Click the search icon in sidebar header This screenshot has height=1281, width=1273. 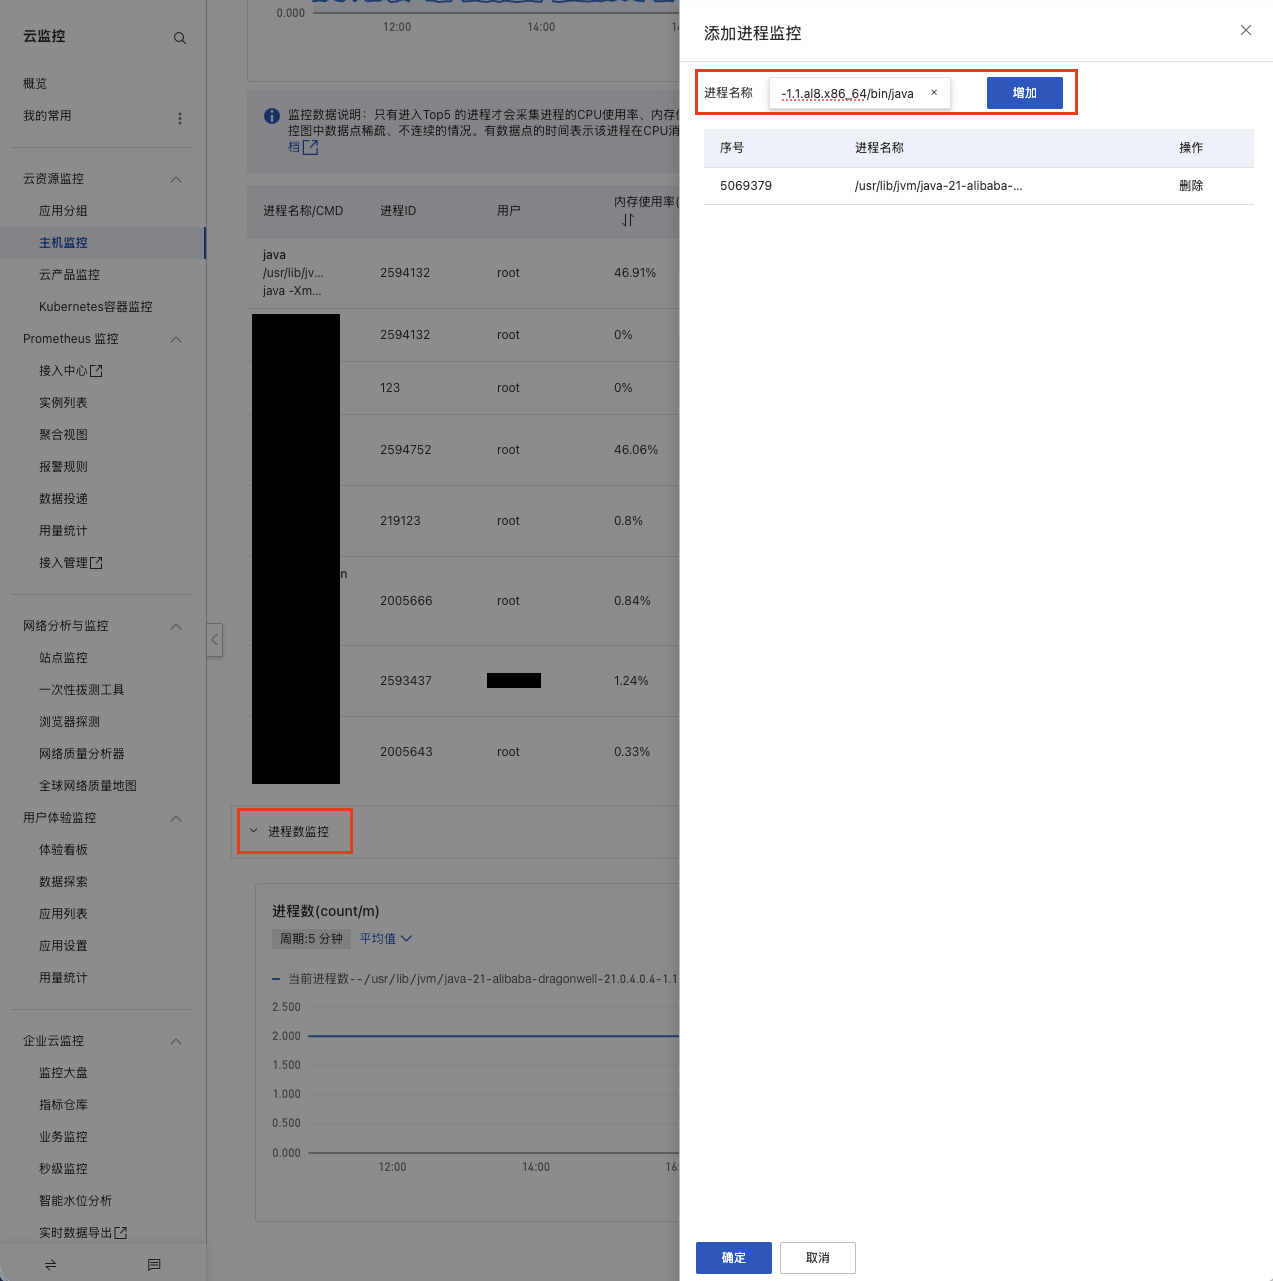click(x=180, y=38)
